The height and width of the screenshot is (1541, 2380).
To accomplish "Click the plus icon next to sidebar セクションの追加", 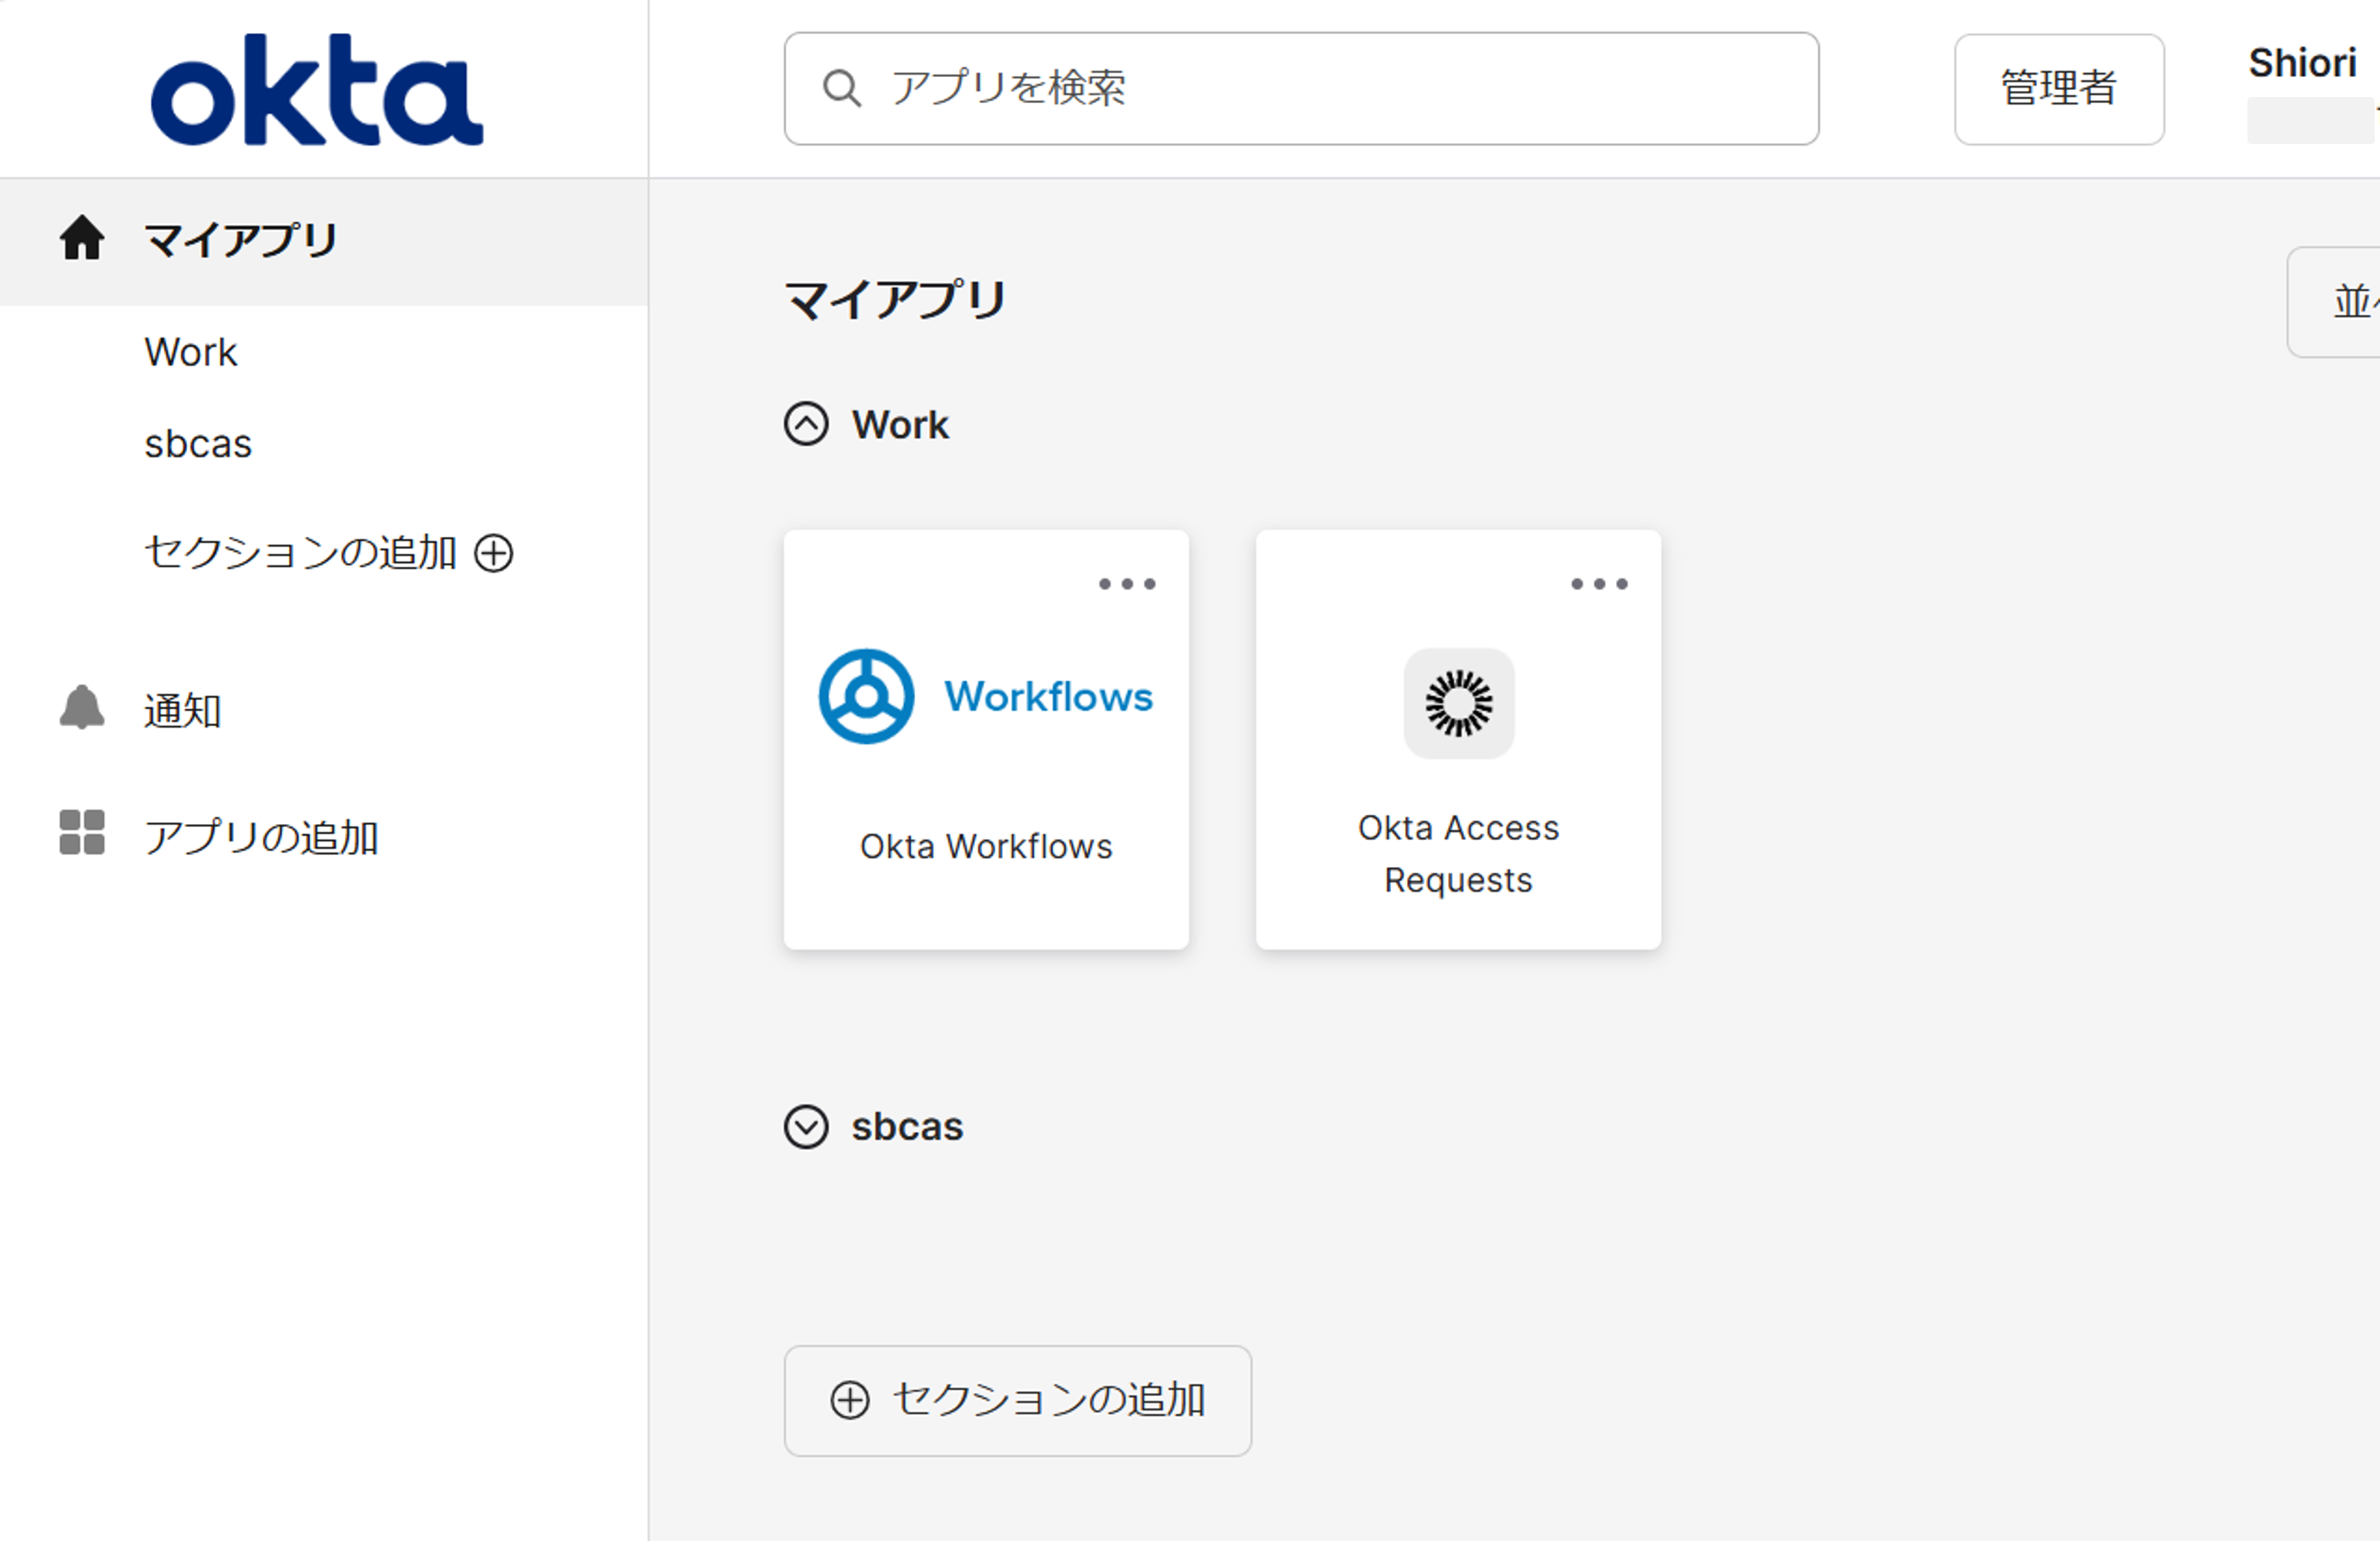I will (494, 553).
